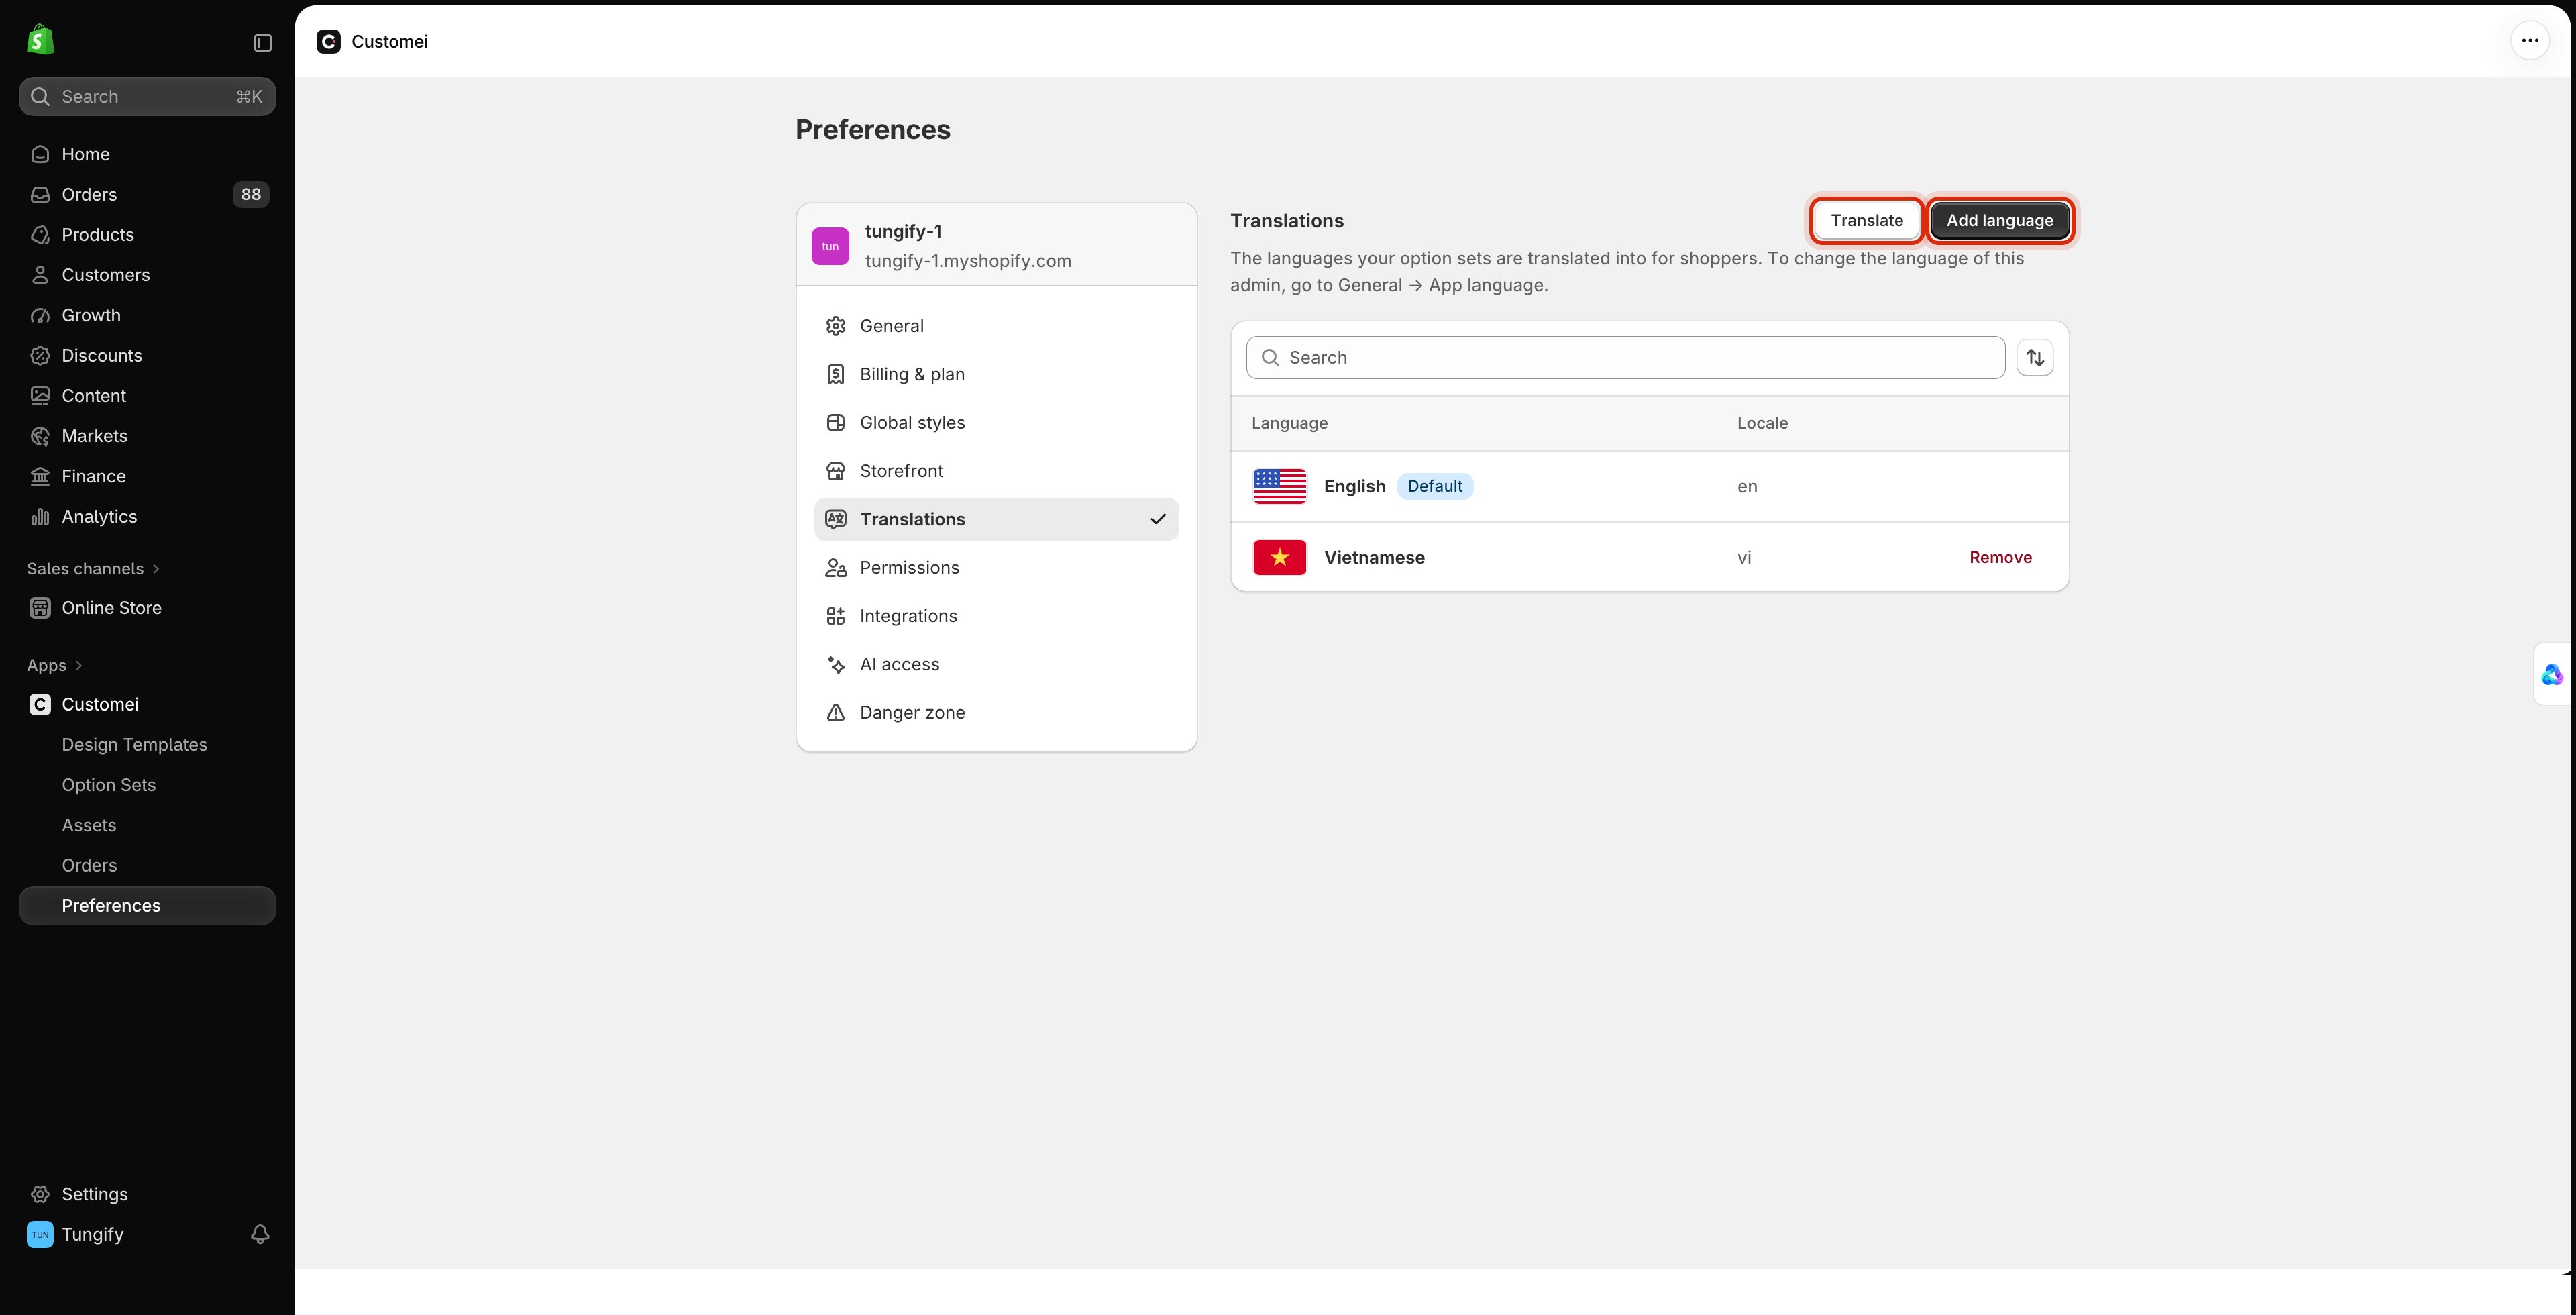Select the Translations tab
Screen dimensions: 2576x1315
pyautogui.click(x=996, y=519)
